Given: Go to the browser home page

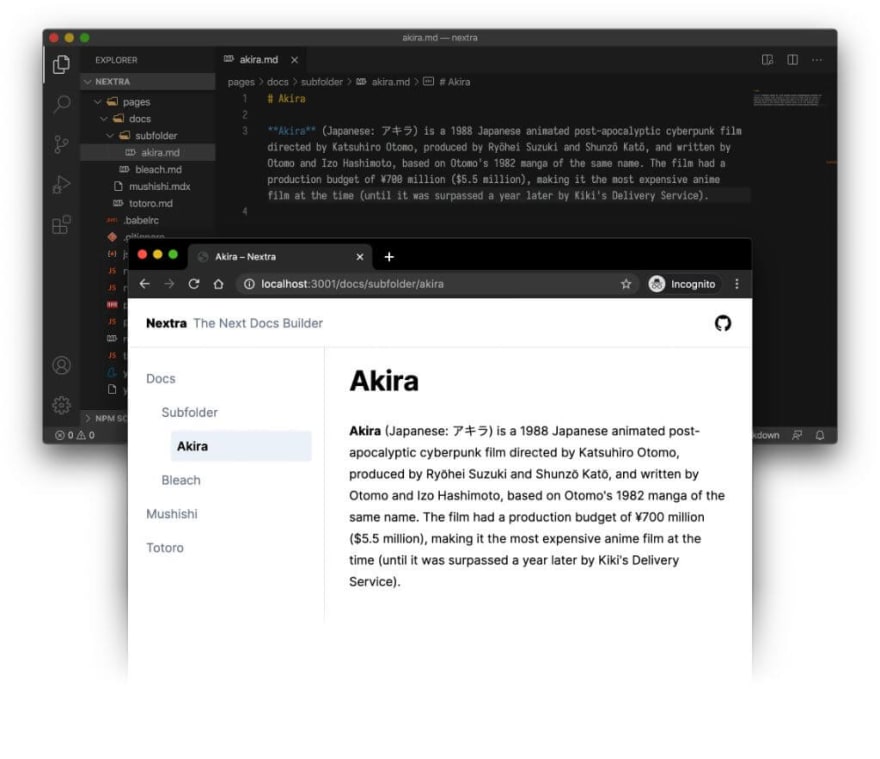Looking at the screenshot, I should 218,284.
